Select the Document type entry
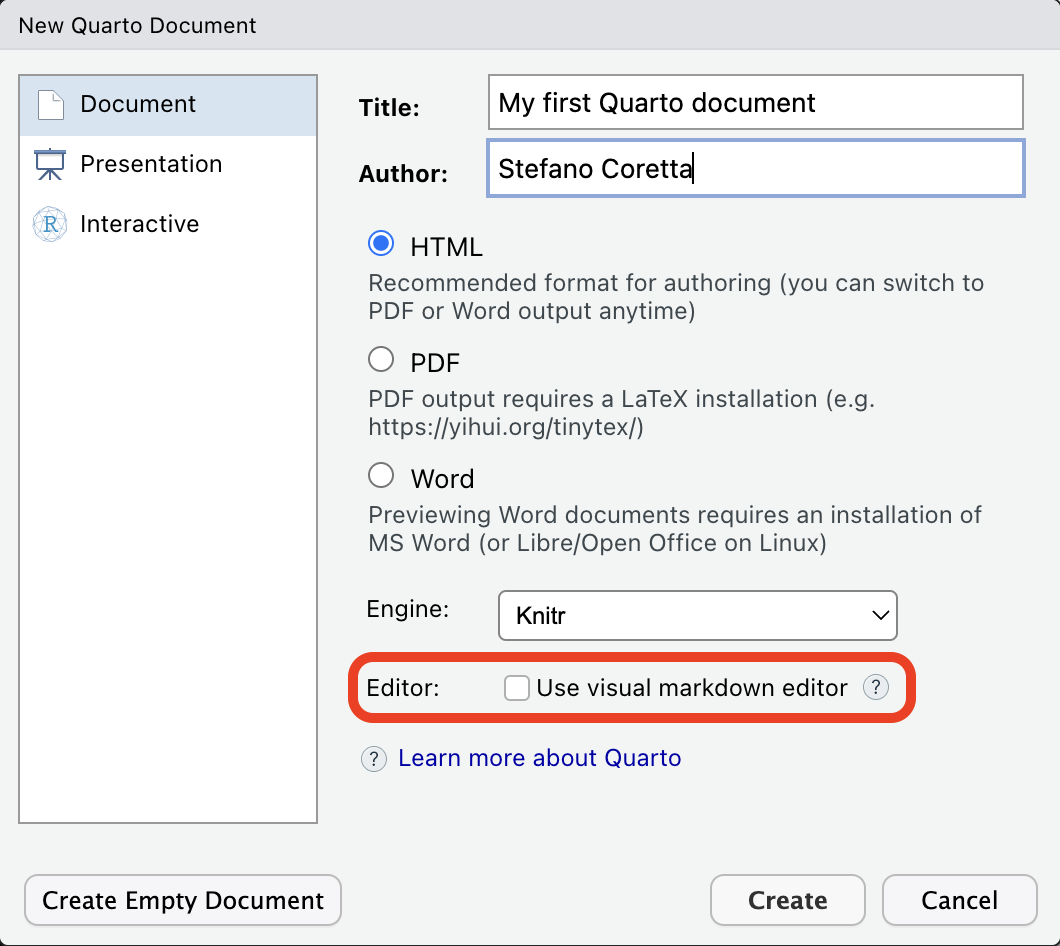The image size is (1060, 946). coord(168,105)
